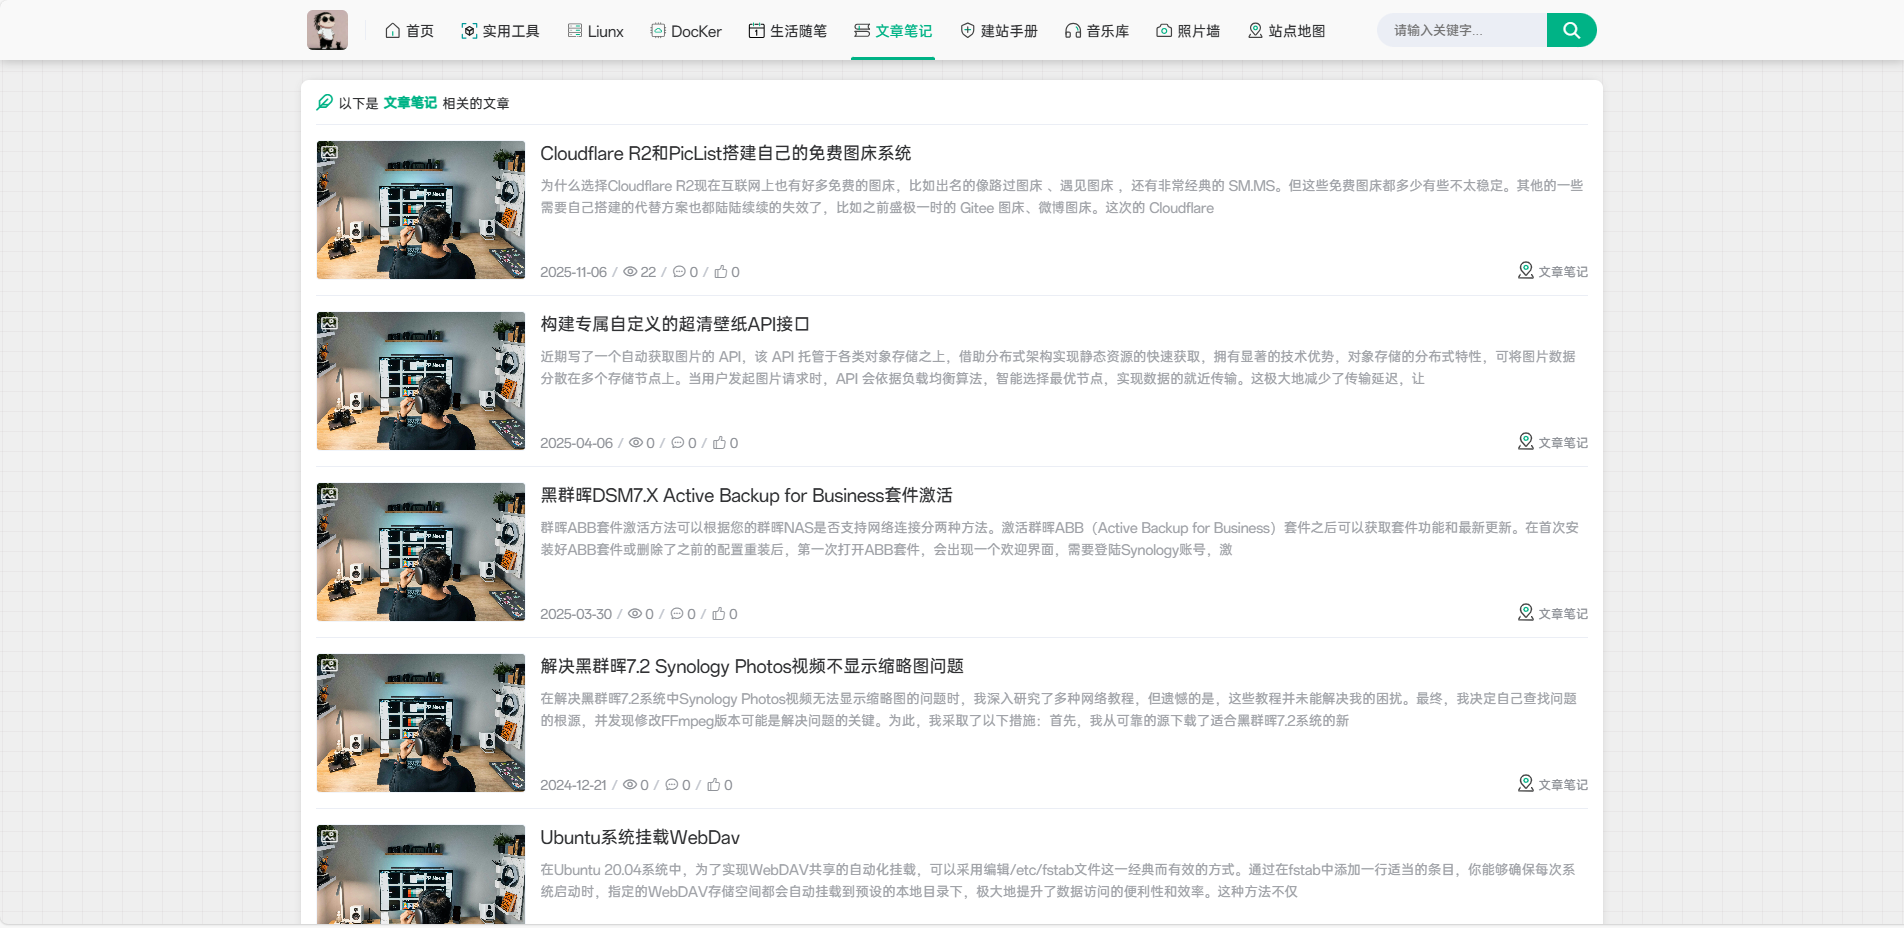Viewport: 1904px width, 928px height.
Task: Type in the 请输入关键字 search field
Action: pos(1461,30)
